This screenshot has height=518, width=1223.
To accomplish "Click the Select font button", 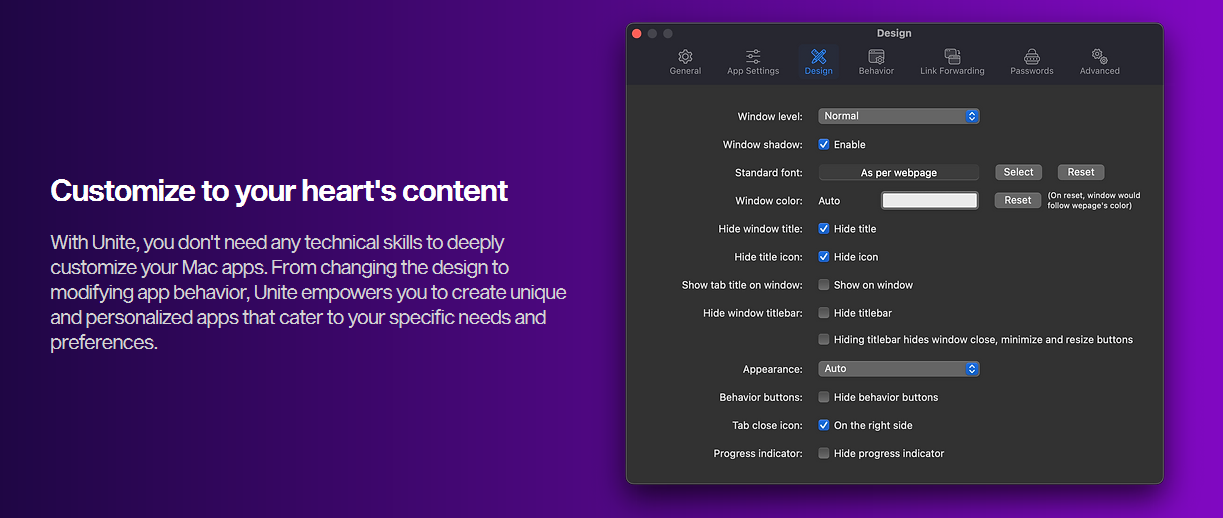I will click(x=1018, y=172).
